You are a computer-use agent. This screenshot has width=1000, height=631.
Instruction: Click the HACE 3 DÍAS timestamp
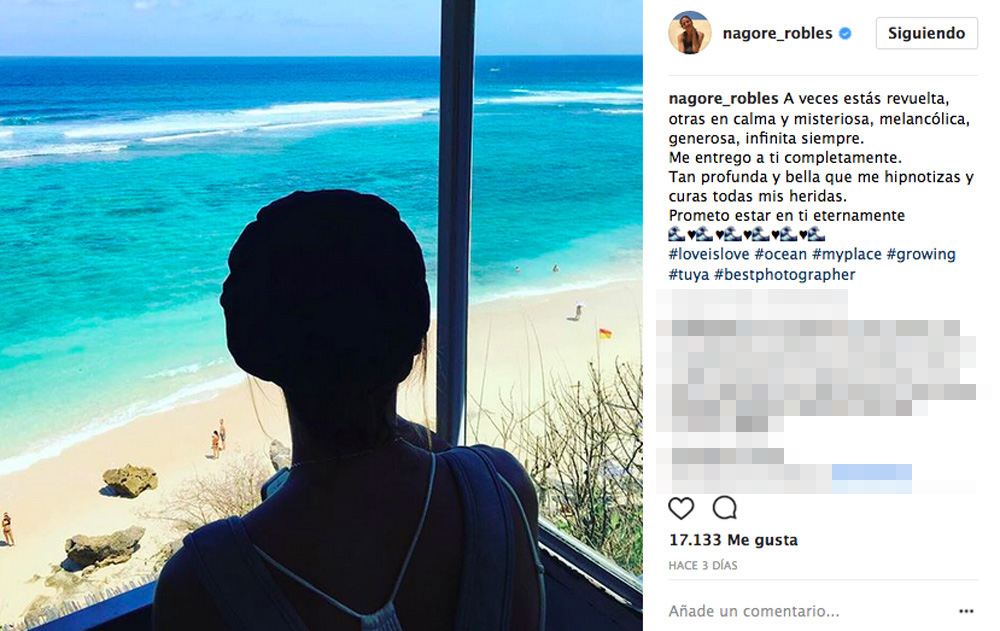703,565
